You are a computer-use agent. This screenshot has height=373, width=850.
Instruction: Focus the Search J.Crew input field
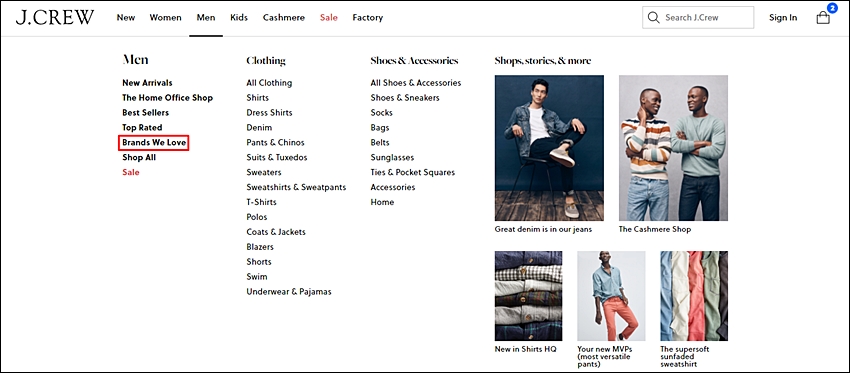(698, 17)
